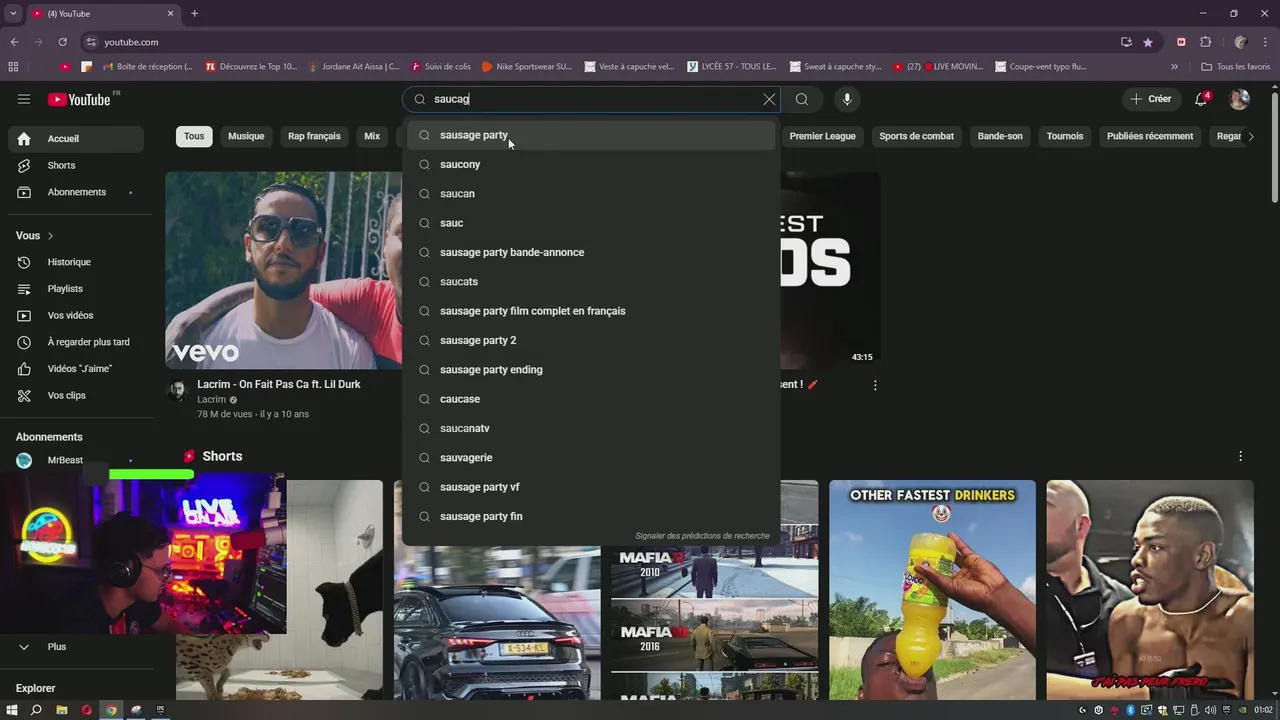Open the notifications bell
This screenshot has width=1280, height=720.
tap(1201, 99)
